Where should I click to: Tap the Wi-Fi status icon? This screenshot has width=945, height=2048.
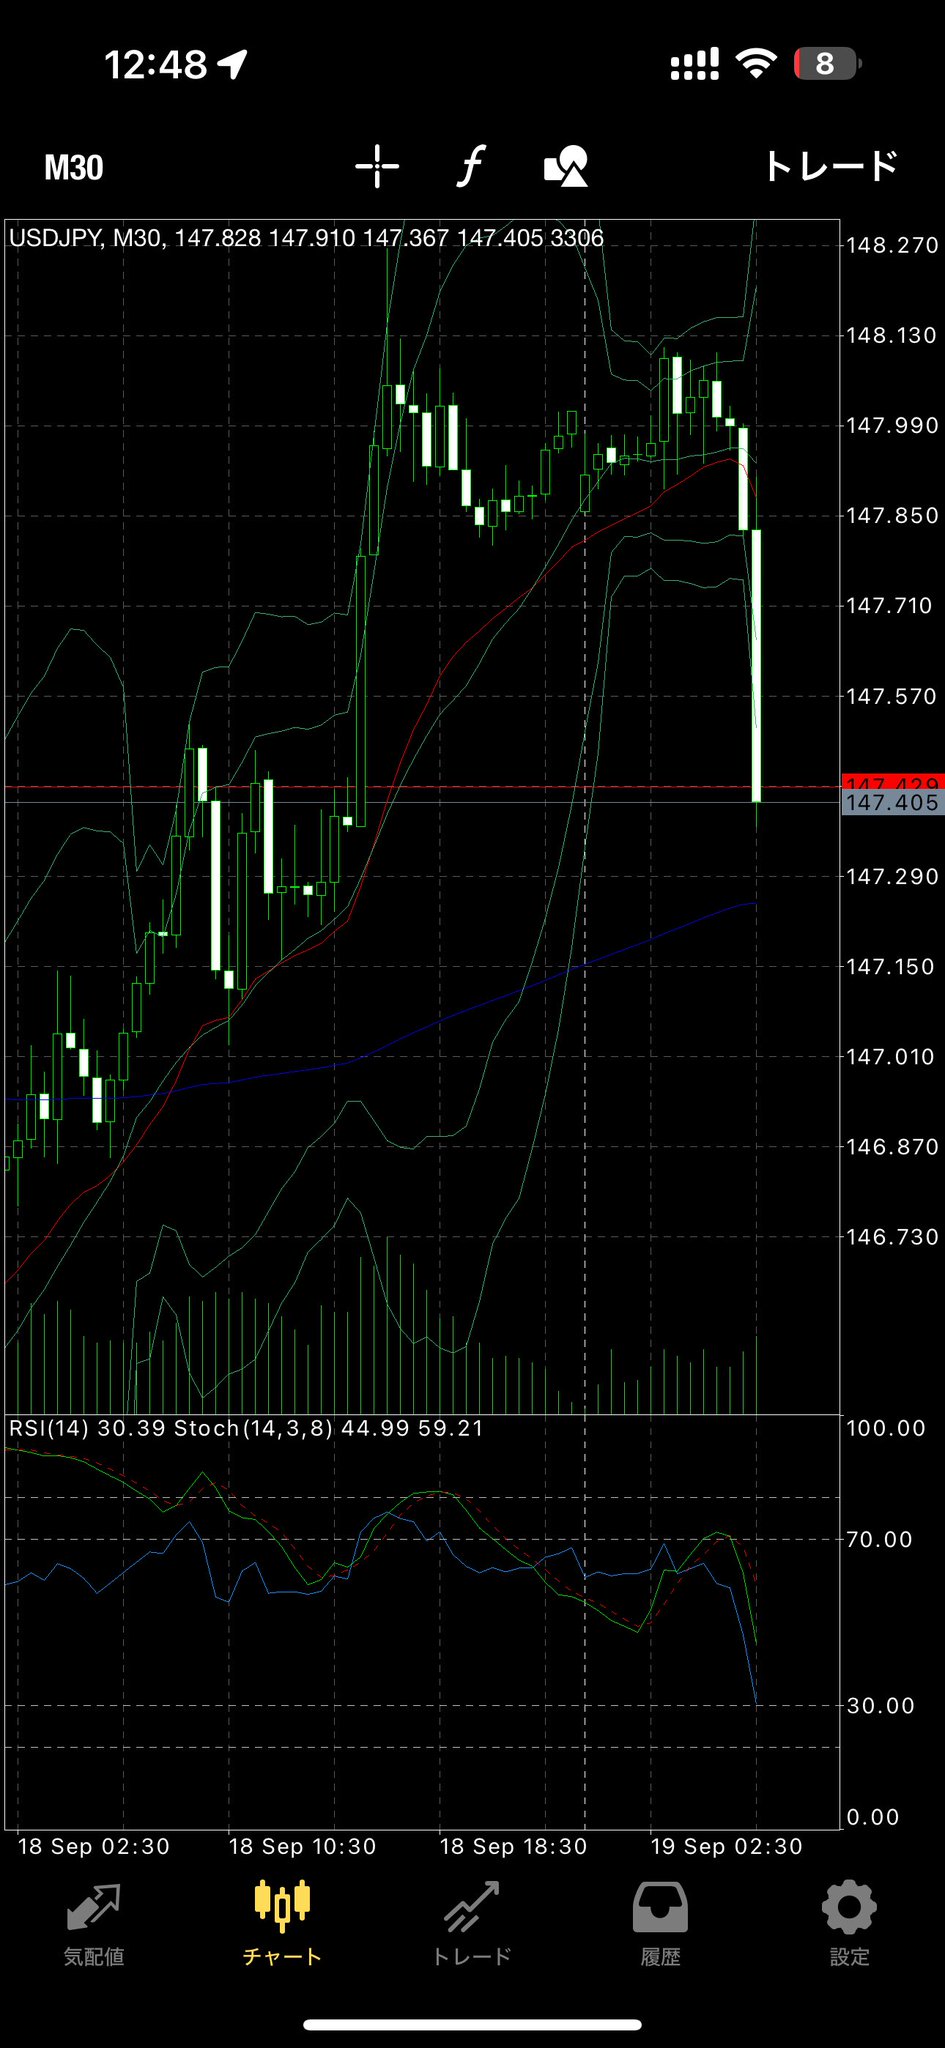(x=756, y=64)
